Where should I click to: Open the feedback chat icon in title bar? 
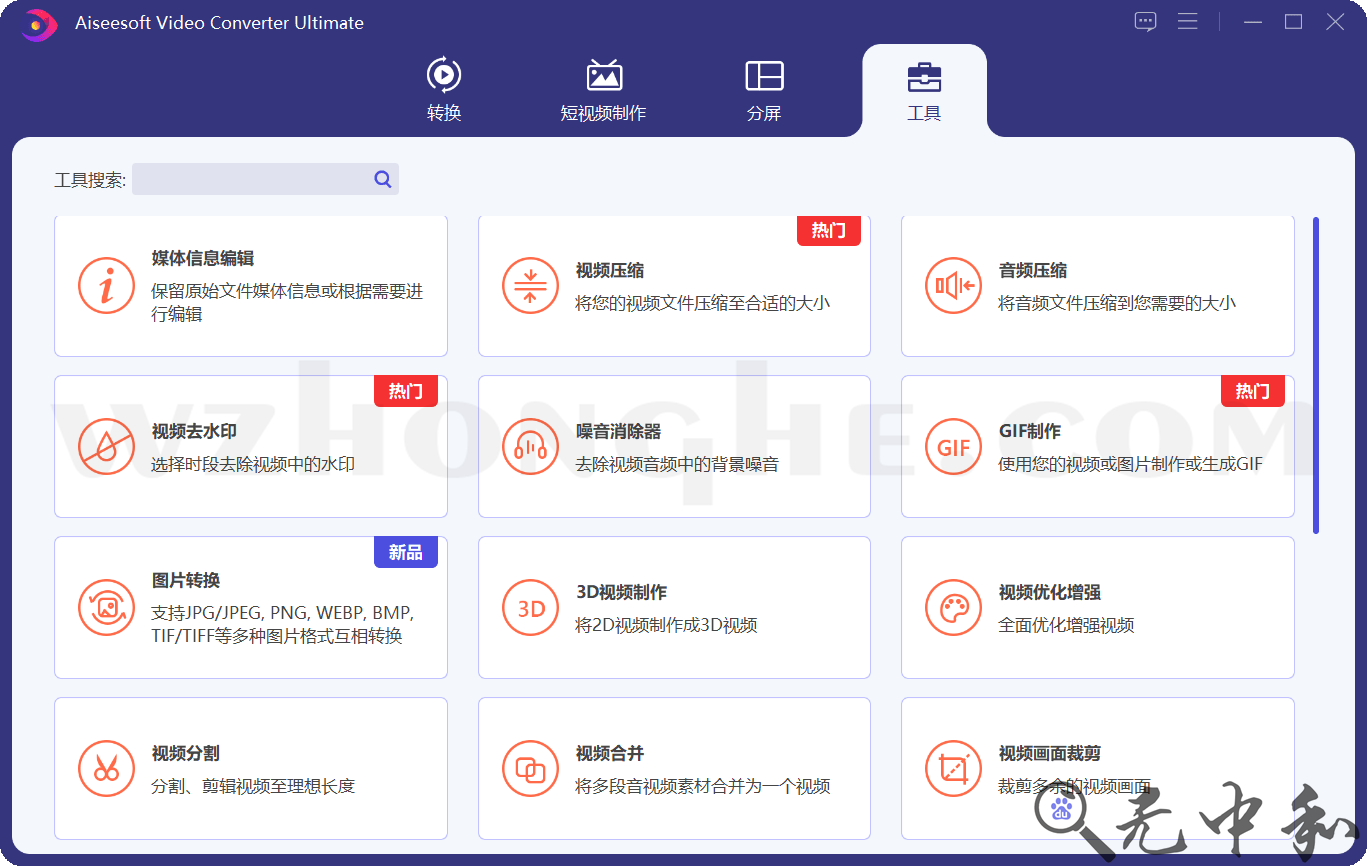pos(1144,21)
